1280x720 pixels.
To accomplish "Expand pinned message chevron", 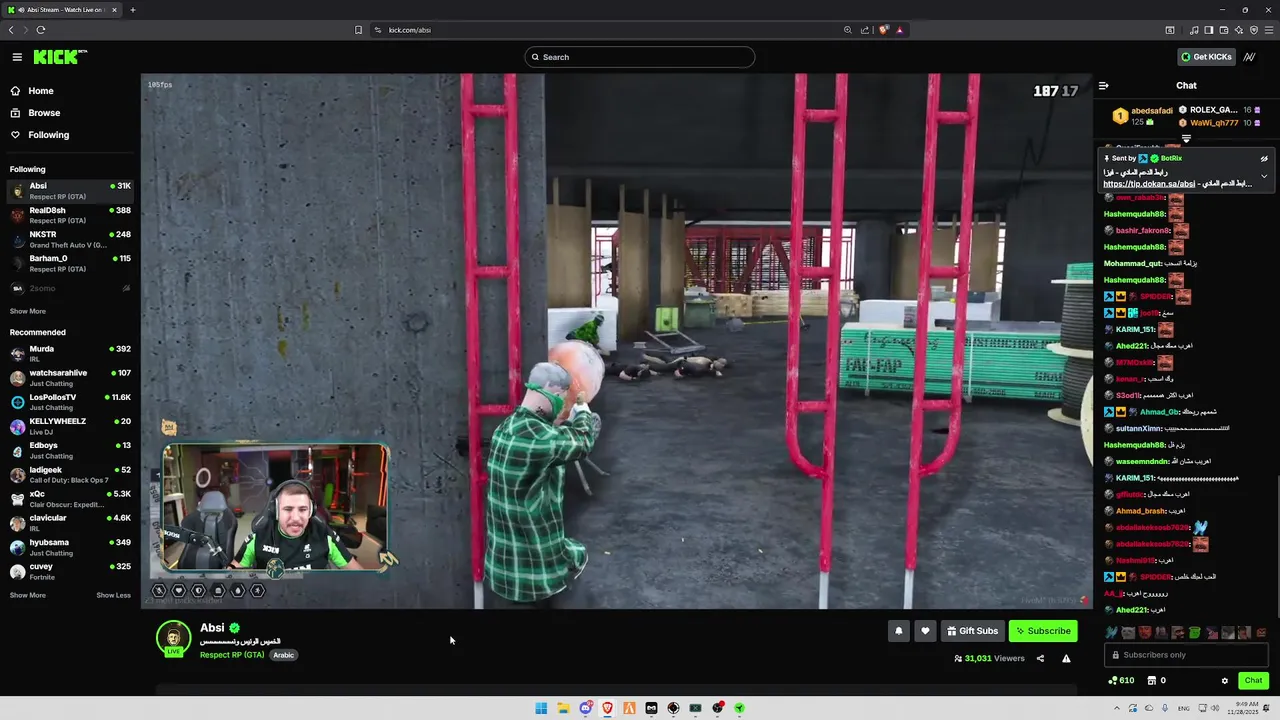I will point(1263,176).
